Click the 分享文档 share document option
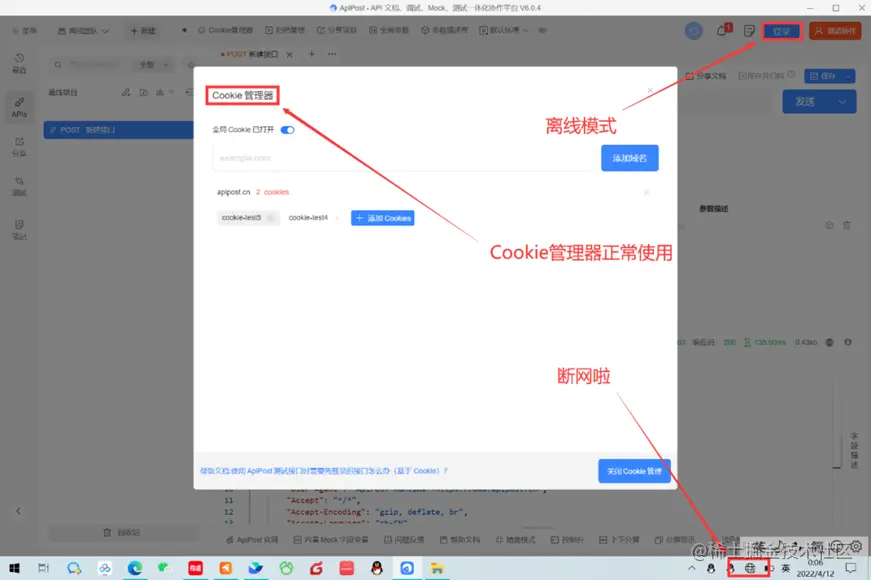Screen dimensions: 871x580 (x=706, y=76)
